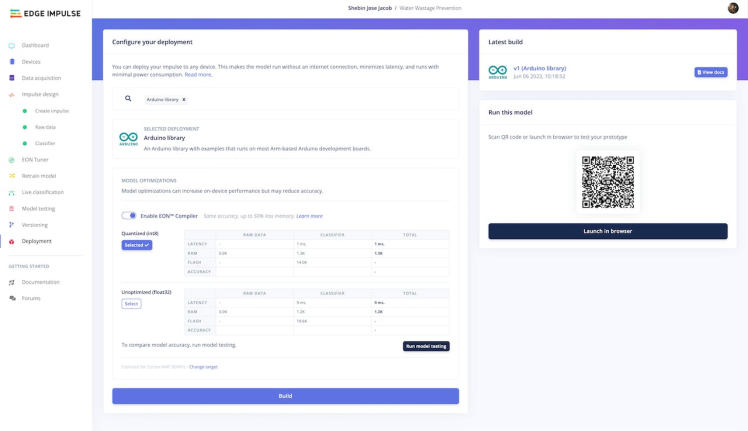Go to Live classification page

point(42,192)
